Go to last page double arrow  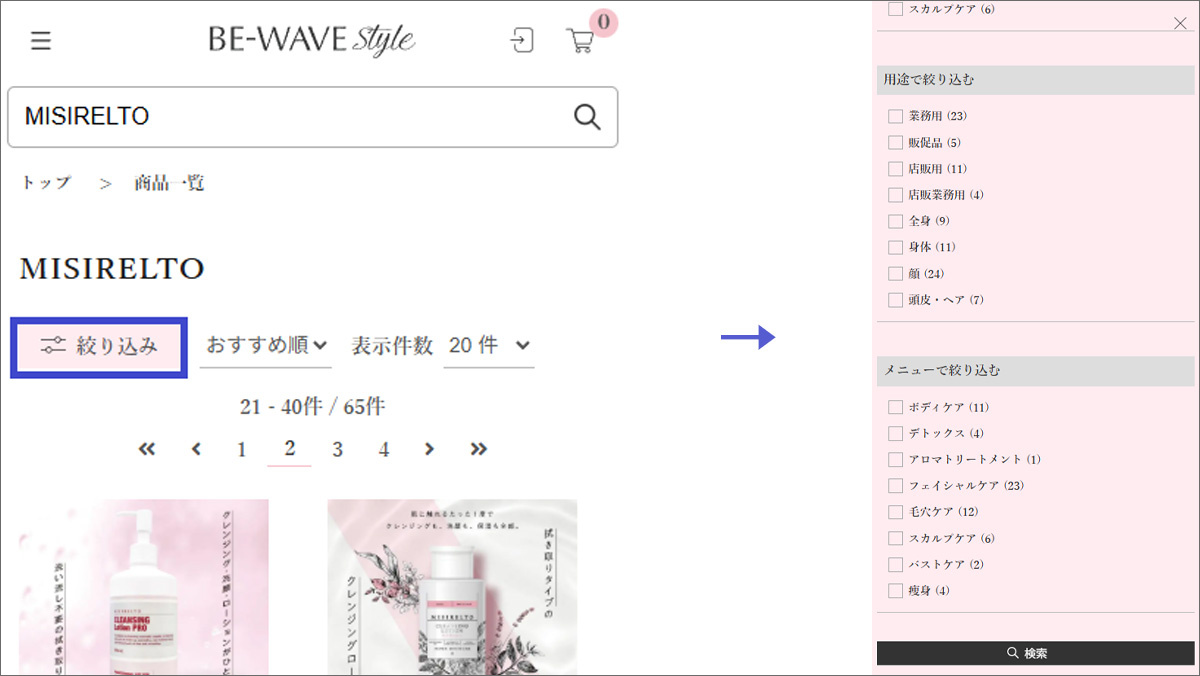(479, 449)
